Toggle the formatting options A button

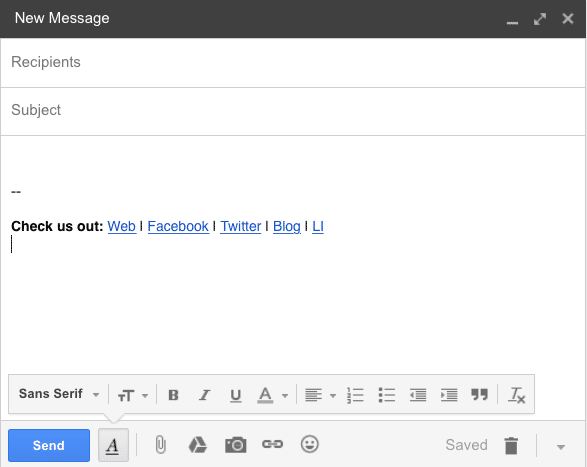click(x=113, y=445)
